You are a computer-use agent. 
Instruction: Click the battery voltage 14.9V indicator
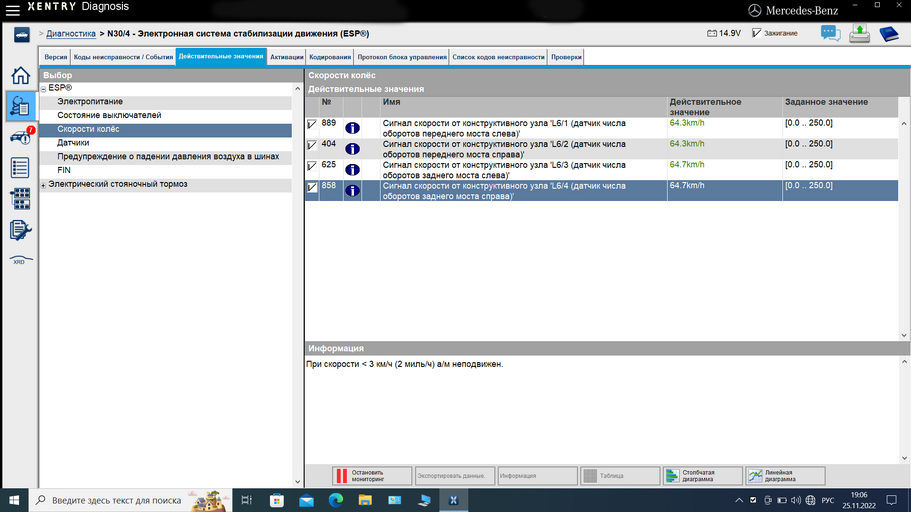click(723, 33)
